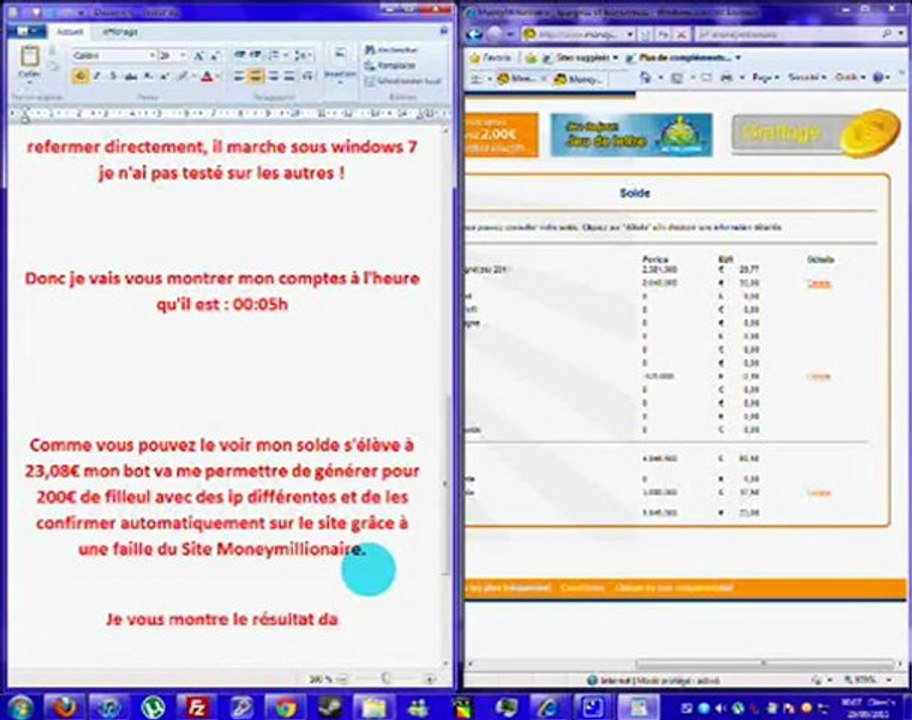
Task: Open FileZilla from the taskbar
Action: 197,707
